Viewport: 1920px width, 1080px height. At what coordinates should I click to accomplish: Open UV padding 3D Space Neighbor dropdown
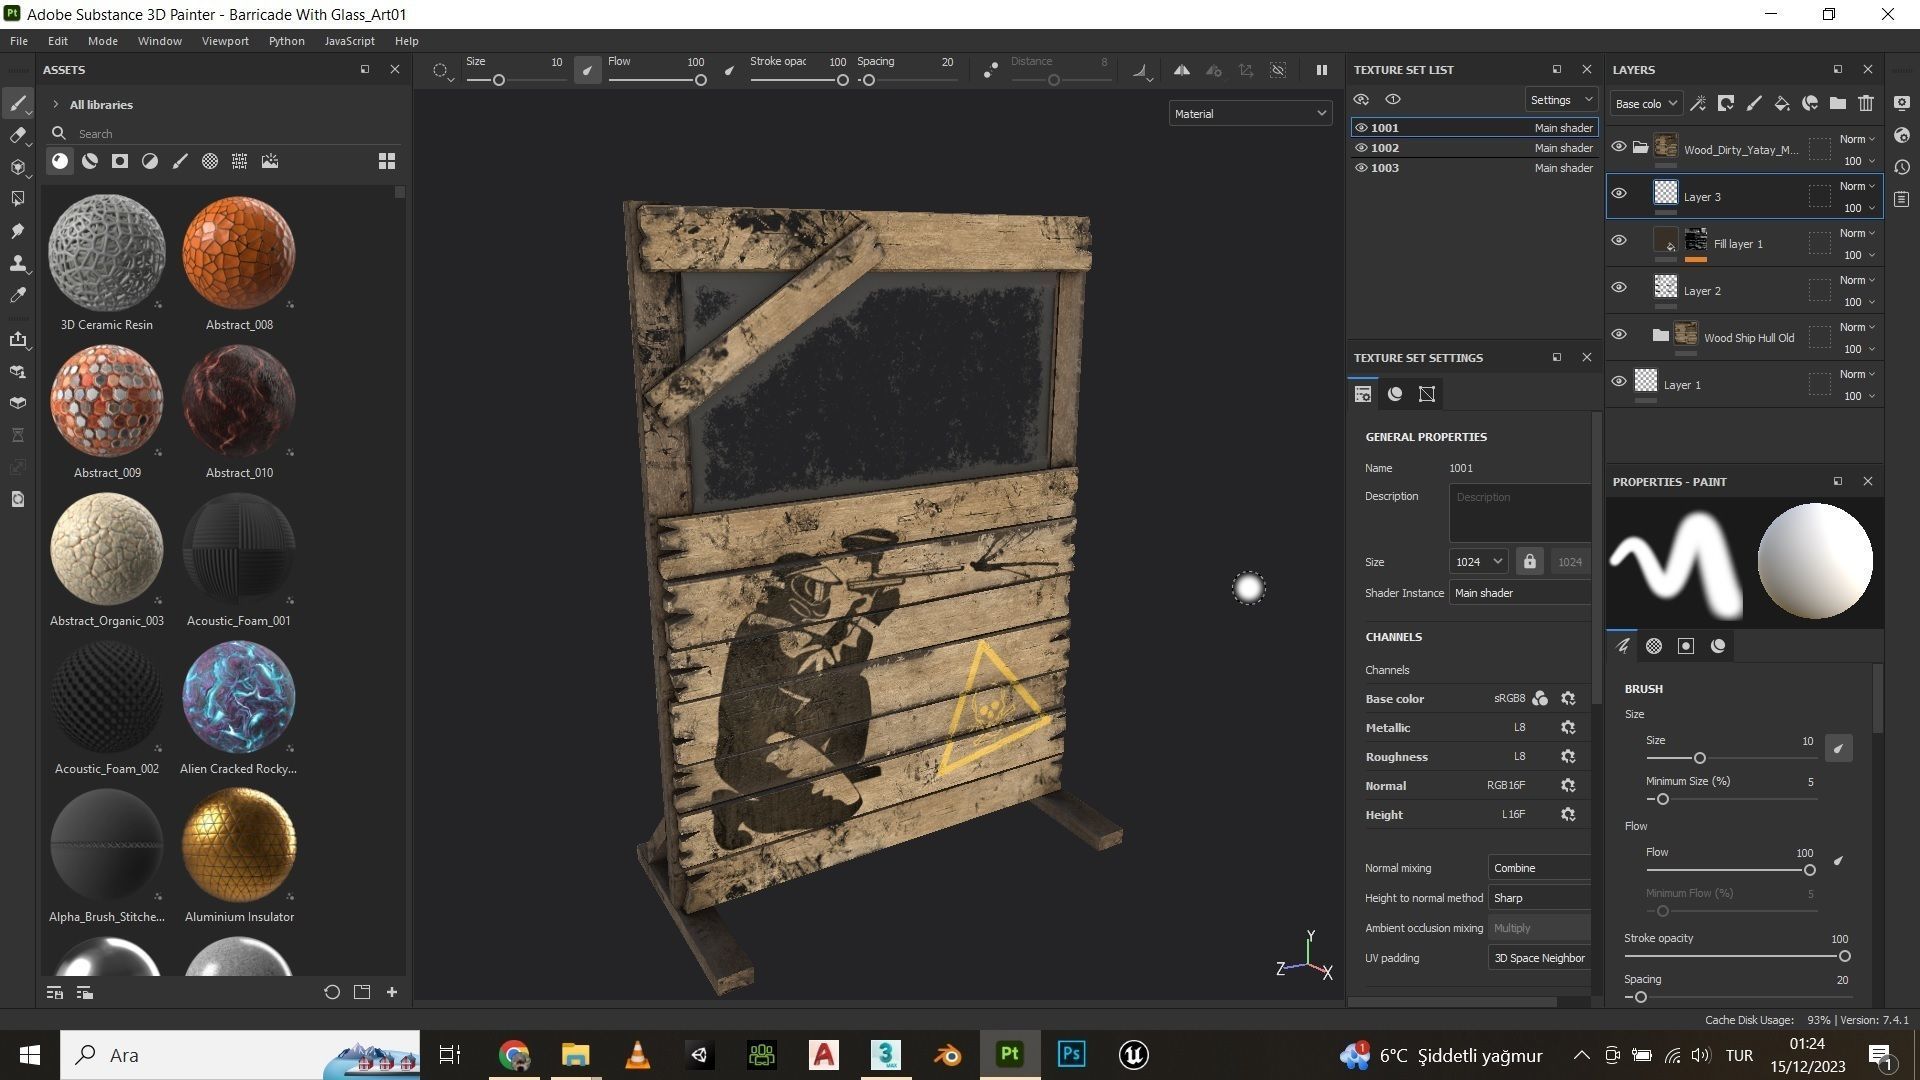1540,958
